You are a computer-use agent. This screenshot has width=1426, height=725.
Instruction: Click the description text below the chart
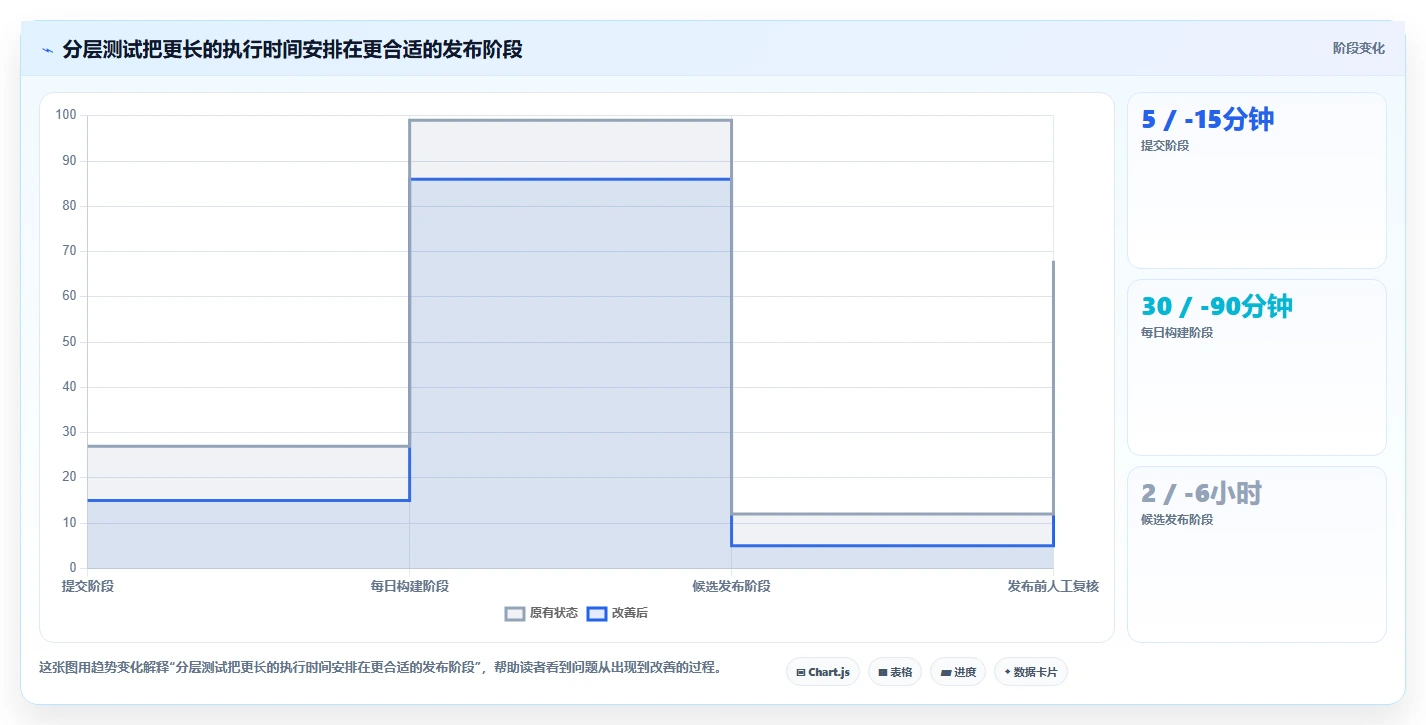coord(380,667)
